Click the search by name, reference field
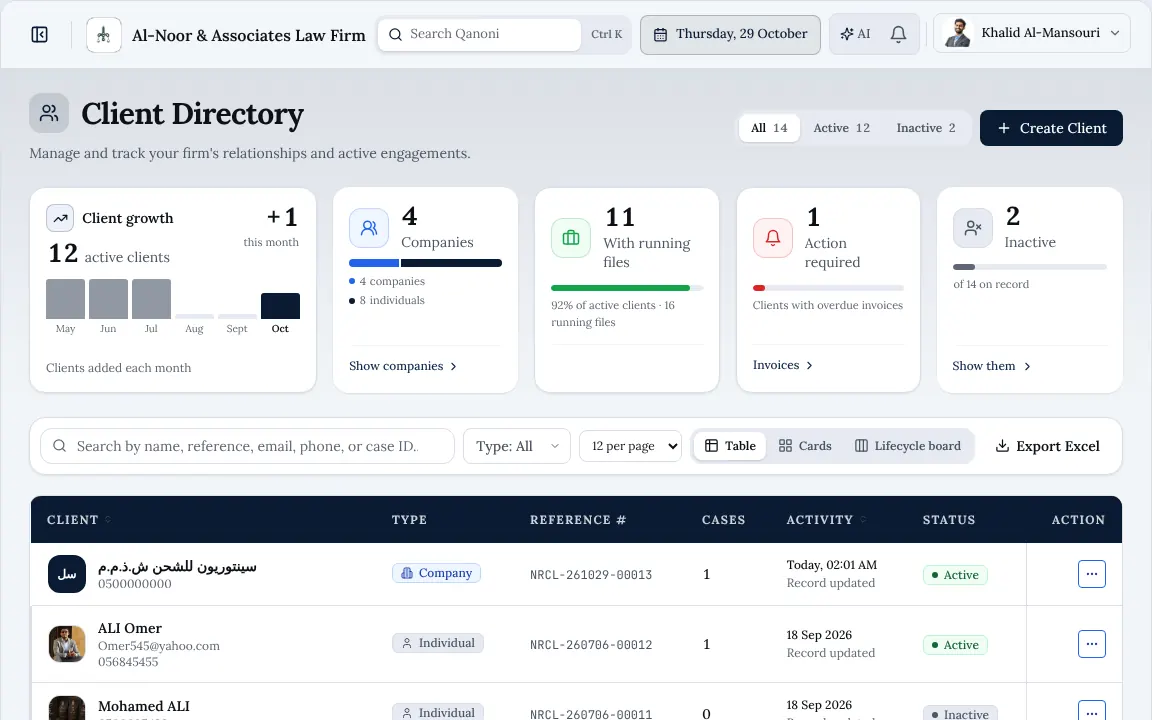The image size is (1152, 720). coord(247,446)
